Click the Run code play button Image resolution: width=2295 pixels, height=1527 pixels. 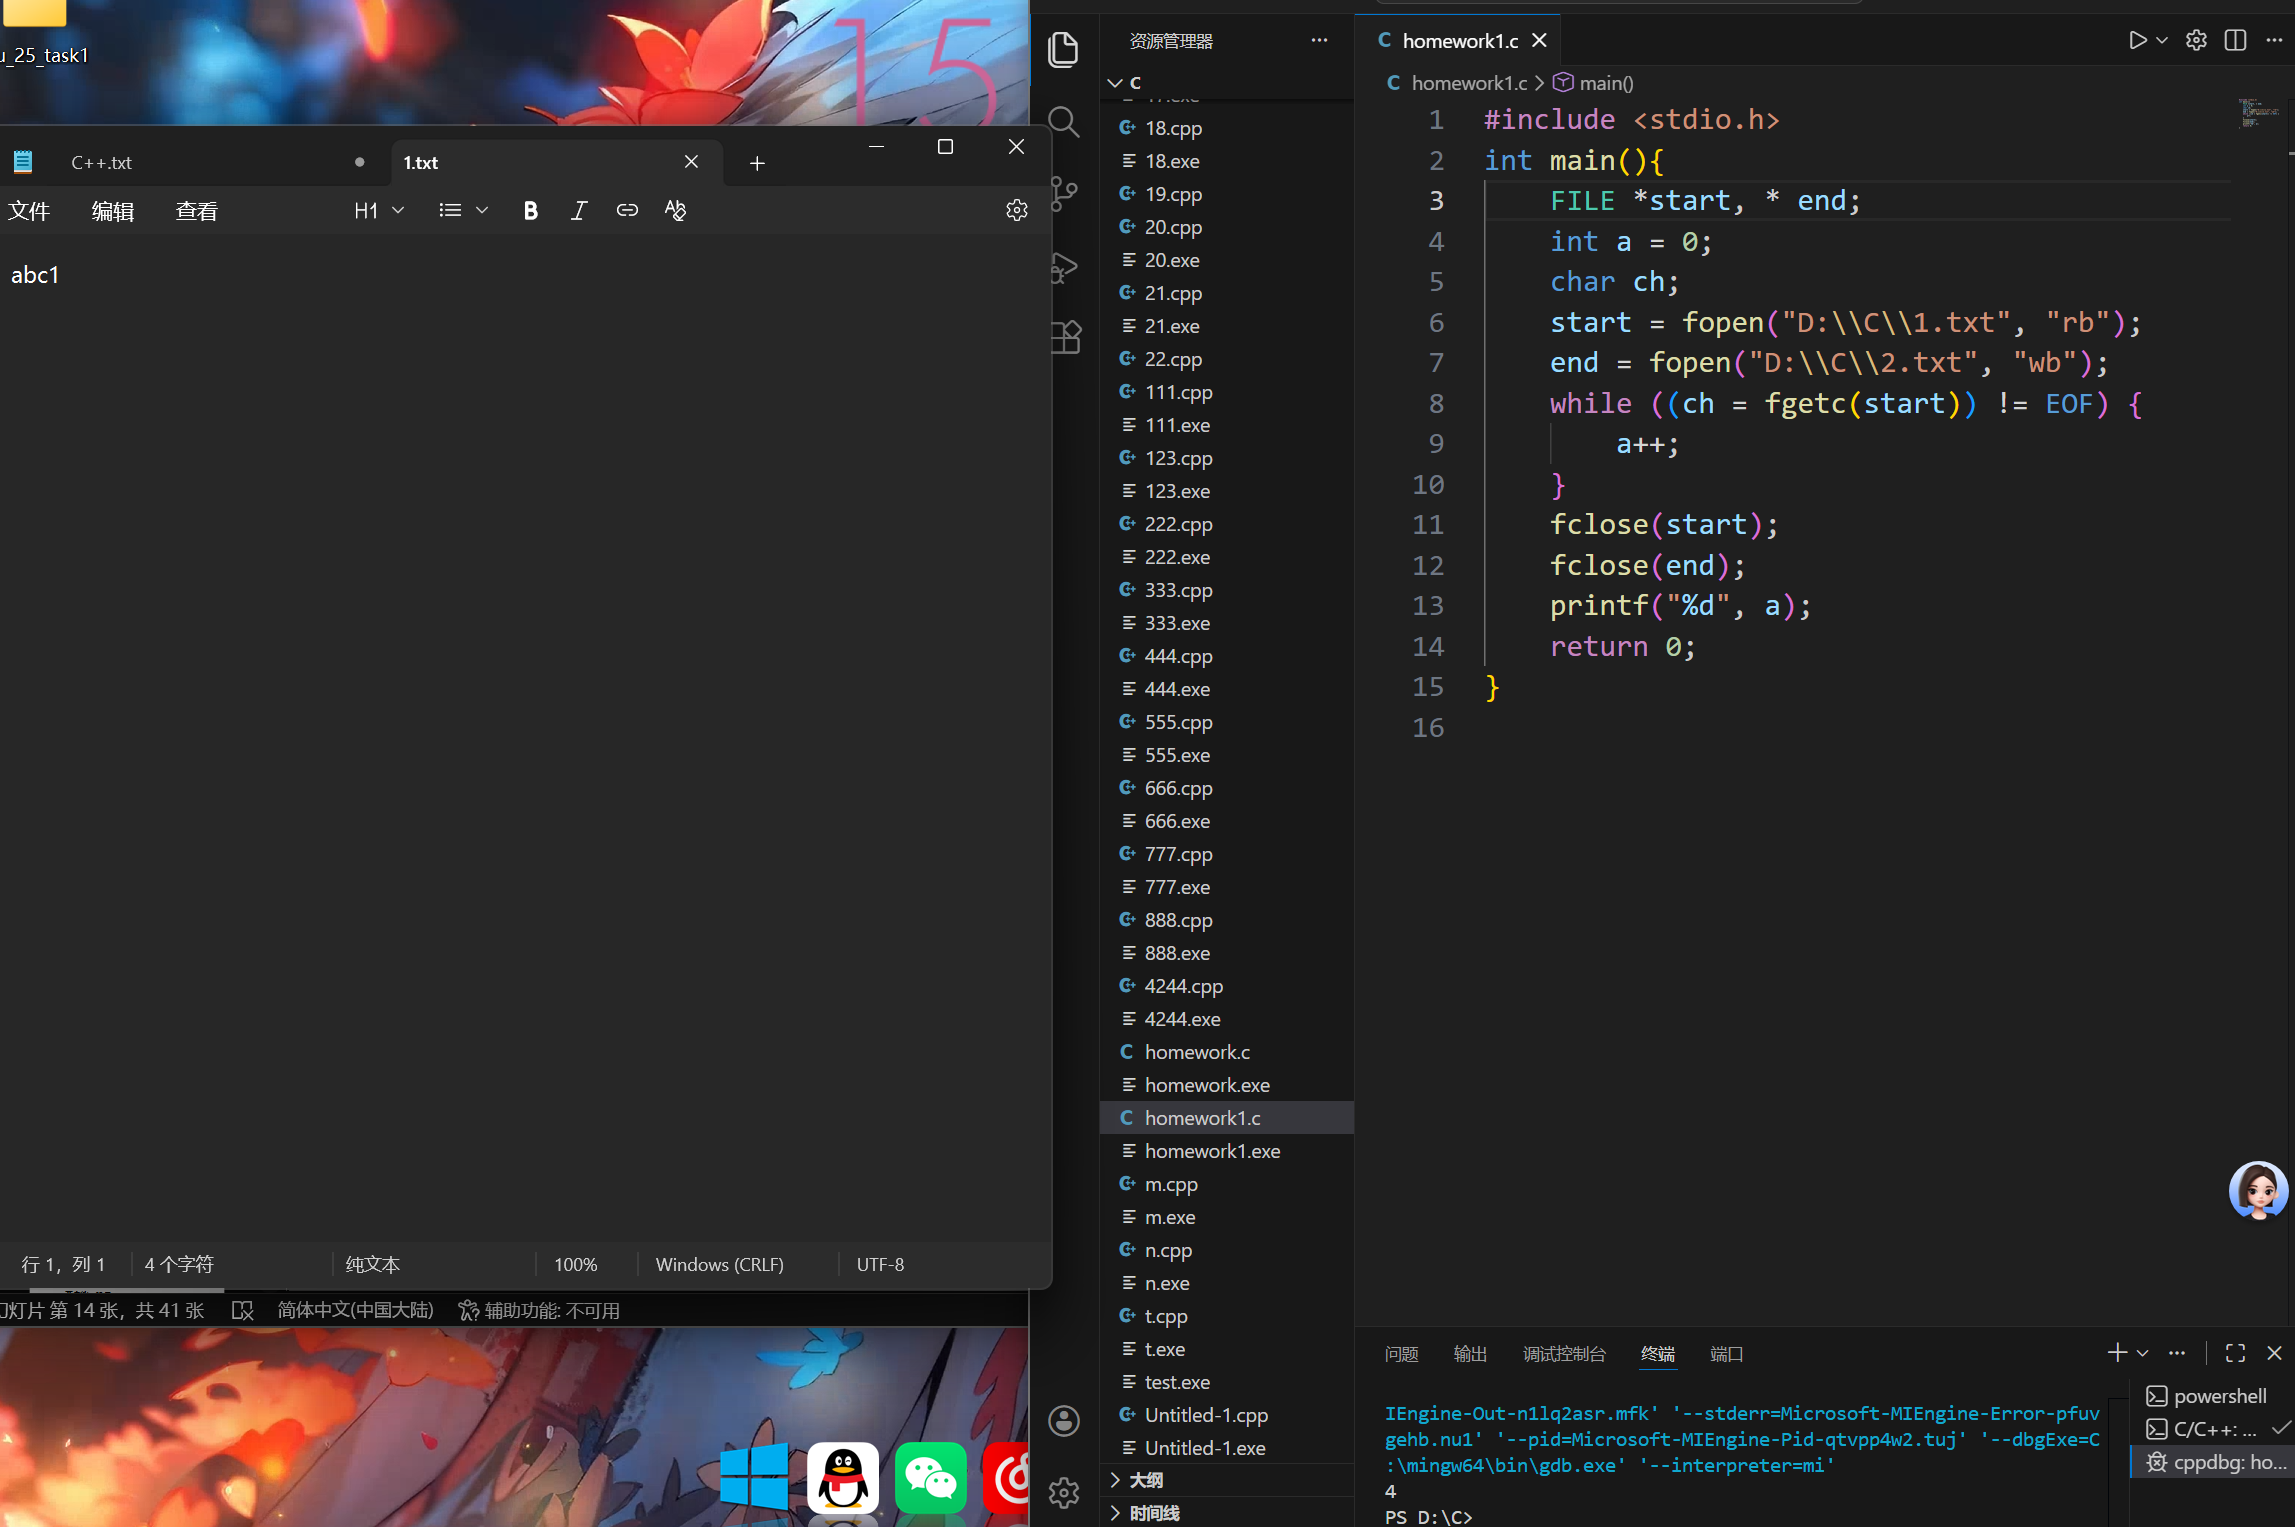pos(2137,40)
